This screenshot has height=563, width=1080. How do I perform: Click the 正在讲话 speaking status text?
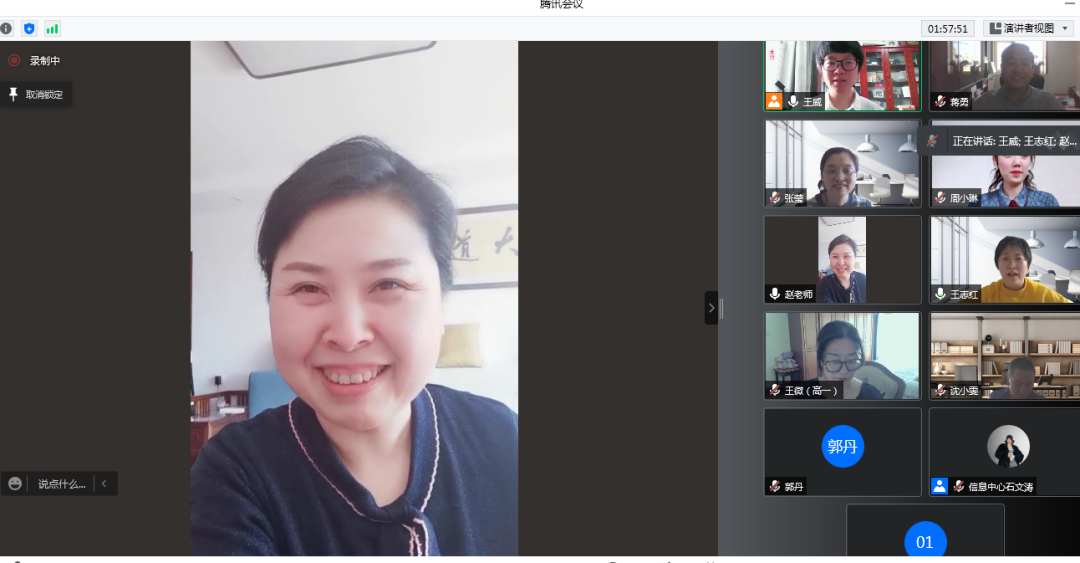[x=1014, y=141]
